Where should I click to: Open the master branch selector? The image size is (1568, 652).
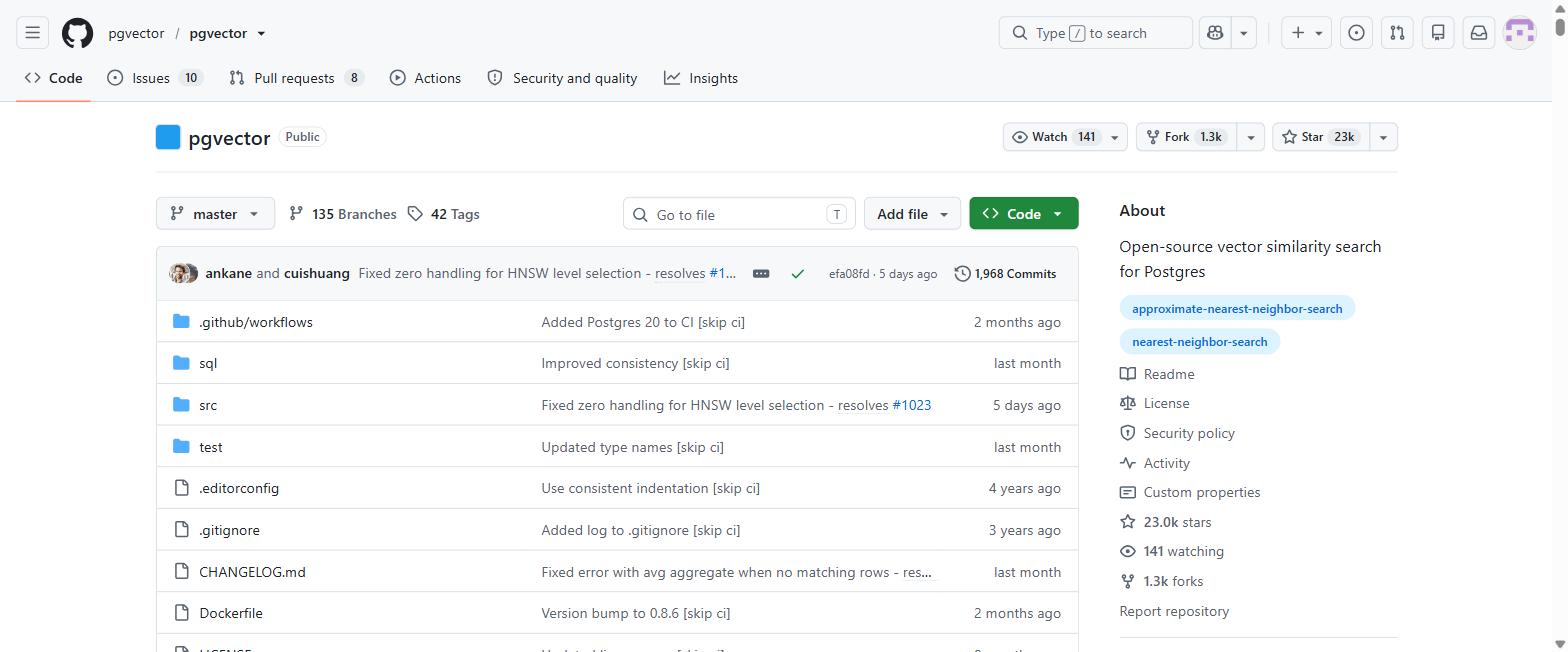215,214
